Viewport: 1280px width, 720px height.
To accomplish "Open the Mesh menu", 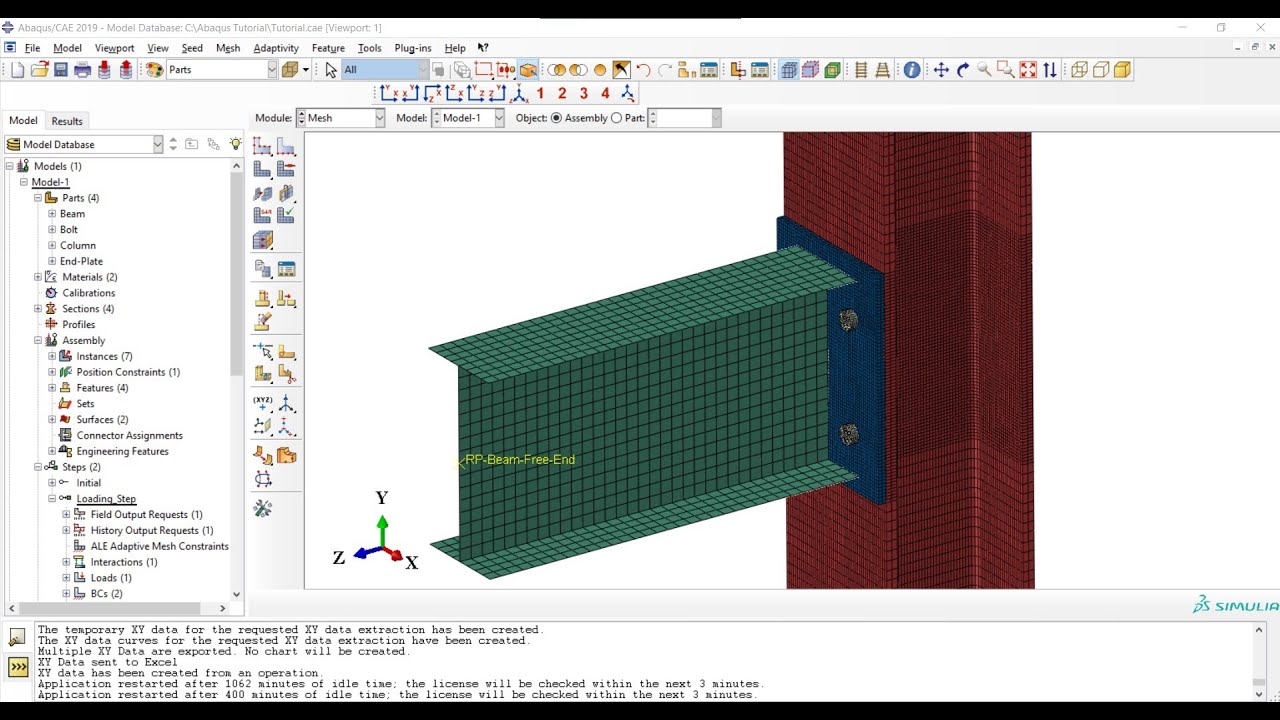I will coord(228,48).
